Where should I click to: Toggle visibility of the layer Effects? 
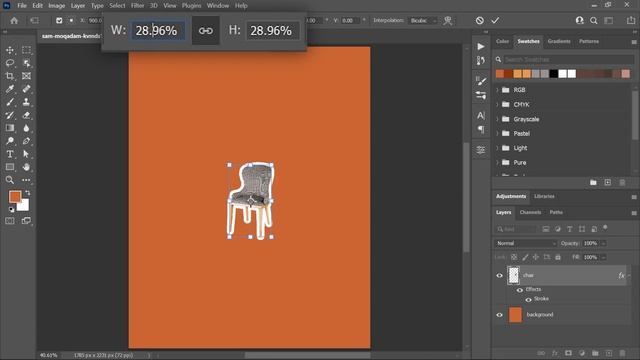coord(520,290)
